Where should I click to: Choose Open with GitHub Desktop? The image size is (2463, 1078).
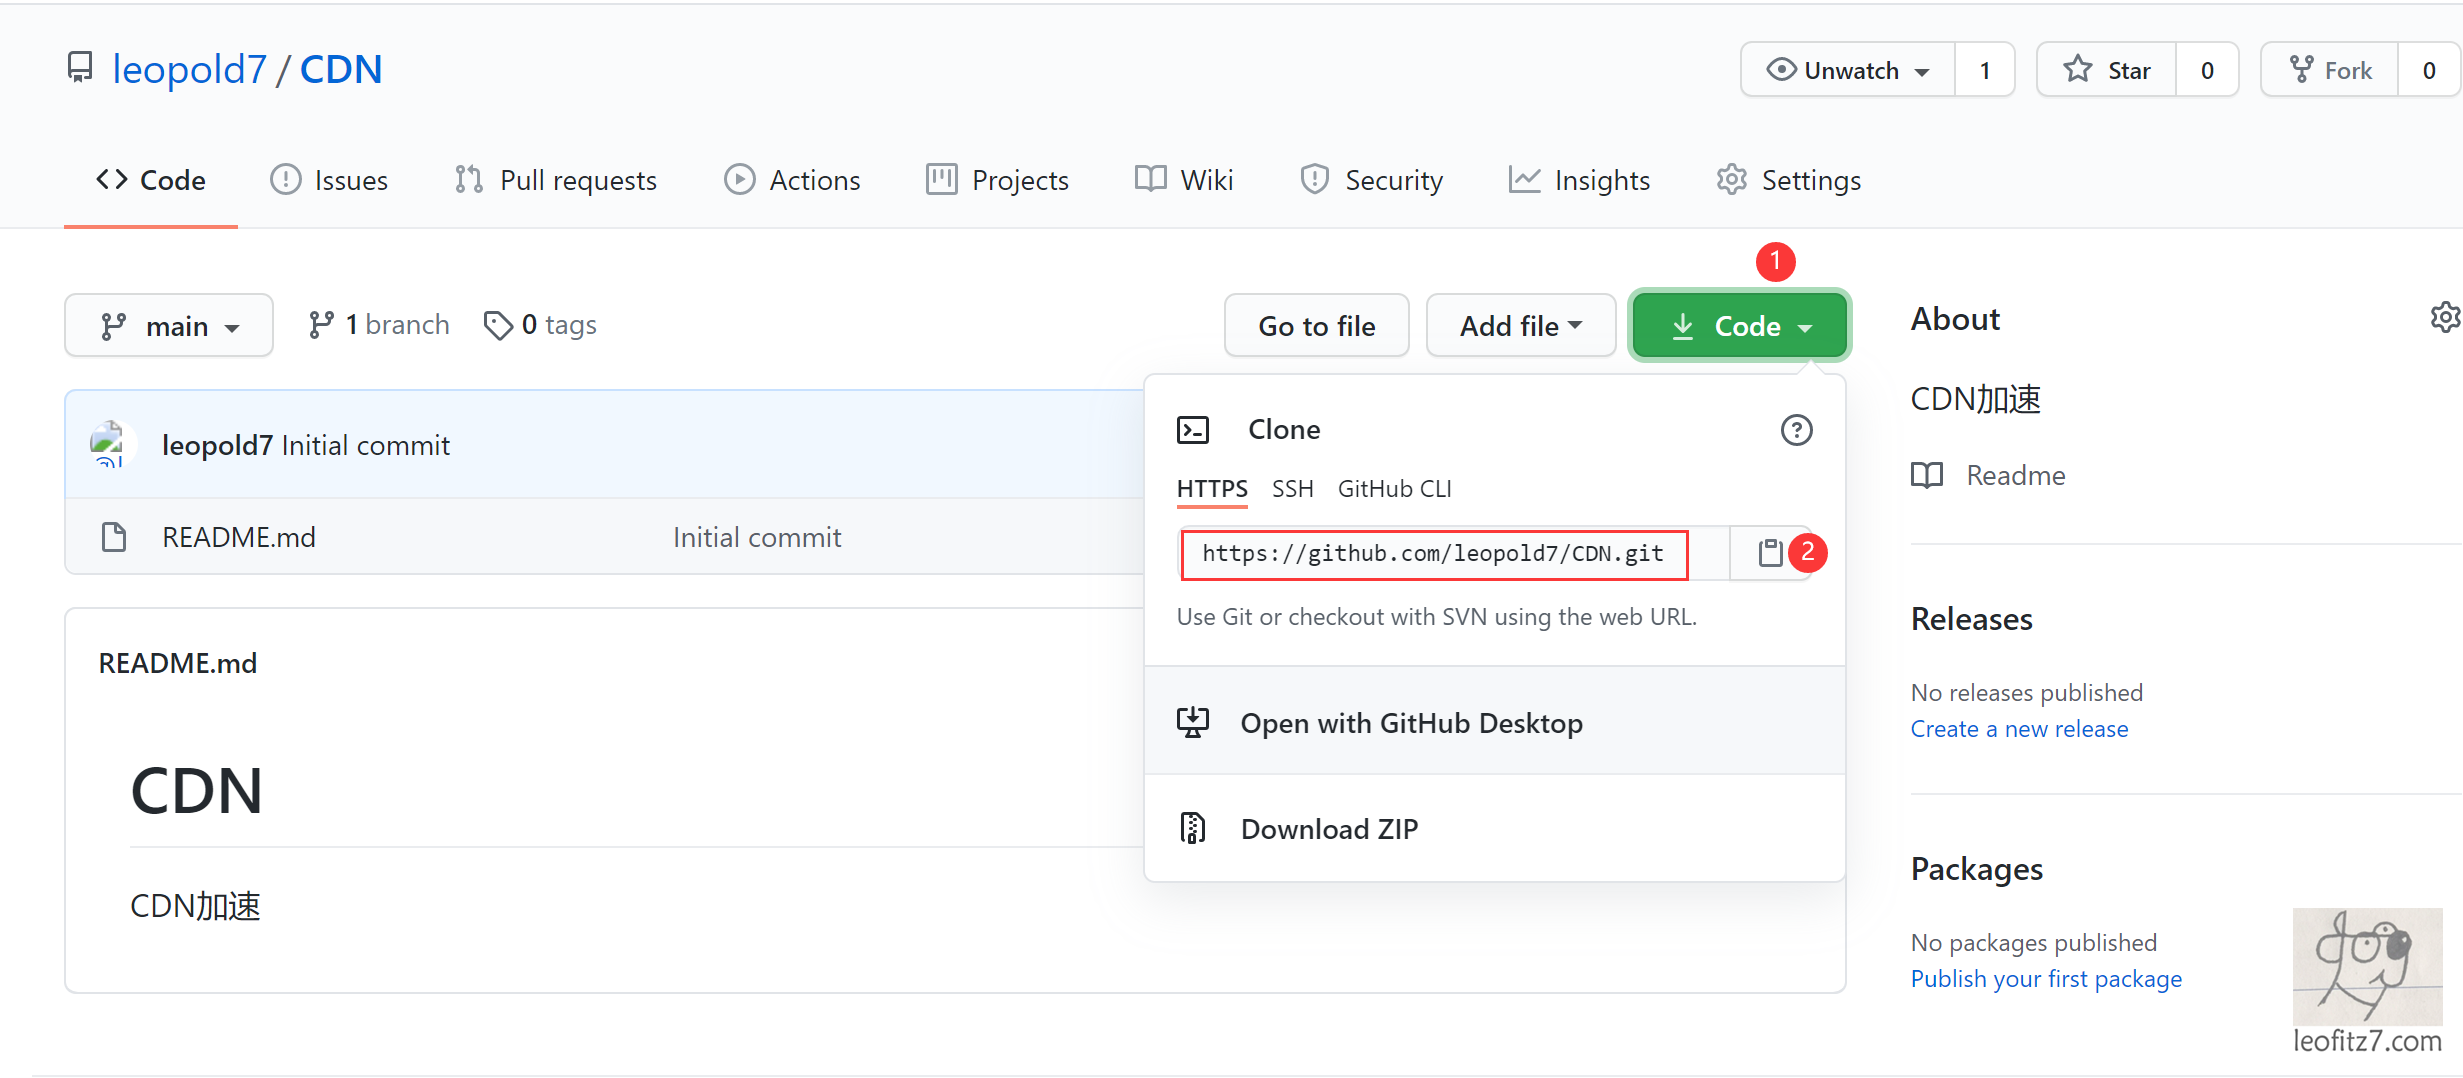tap(1495, 722)
